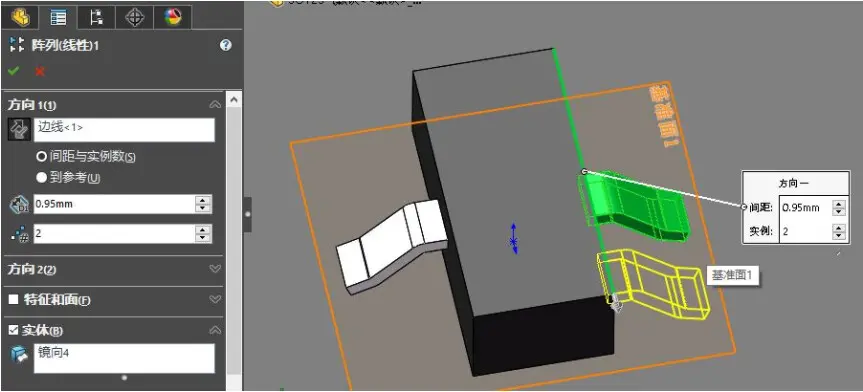Decrease callout instance count down arrow

click(839, 236)
